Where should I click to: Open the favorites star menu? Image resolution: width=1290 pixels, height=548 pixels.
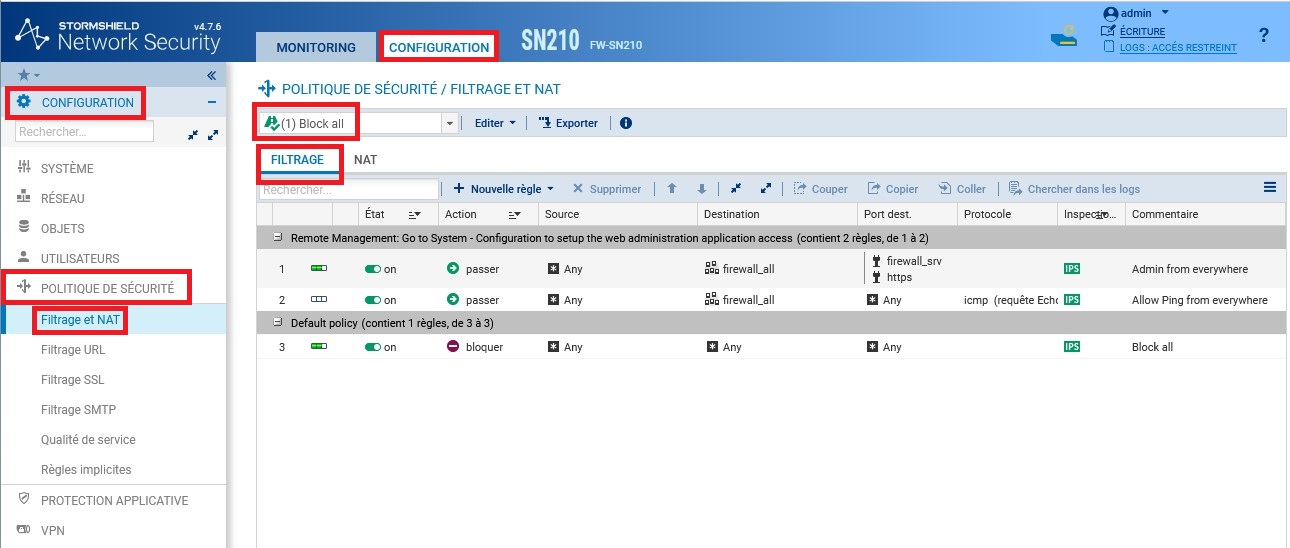[x=29, y=75]
